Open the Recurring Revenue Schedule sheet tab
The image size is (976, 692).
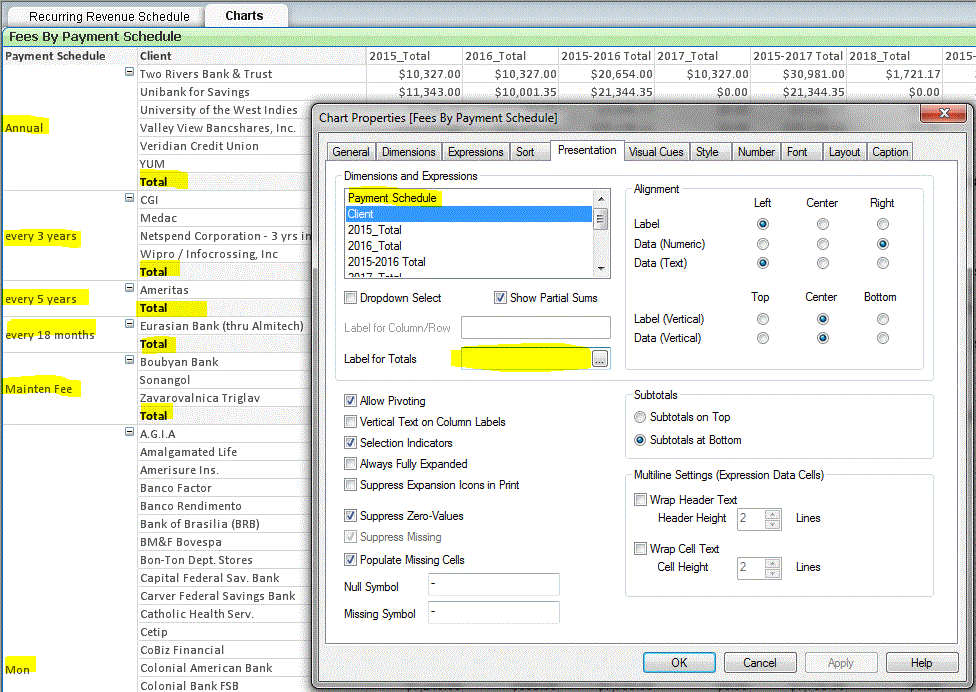[x=108, y=16]
